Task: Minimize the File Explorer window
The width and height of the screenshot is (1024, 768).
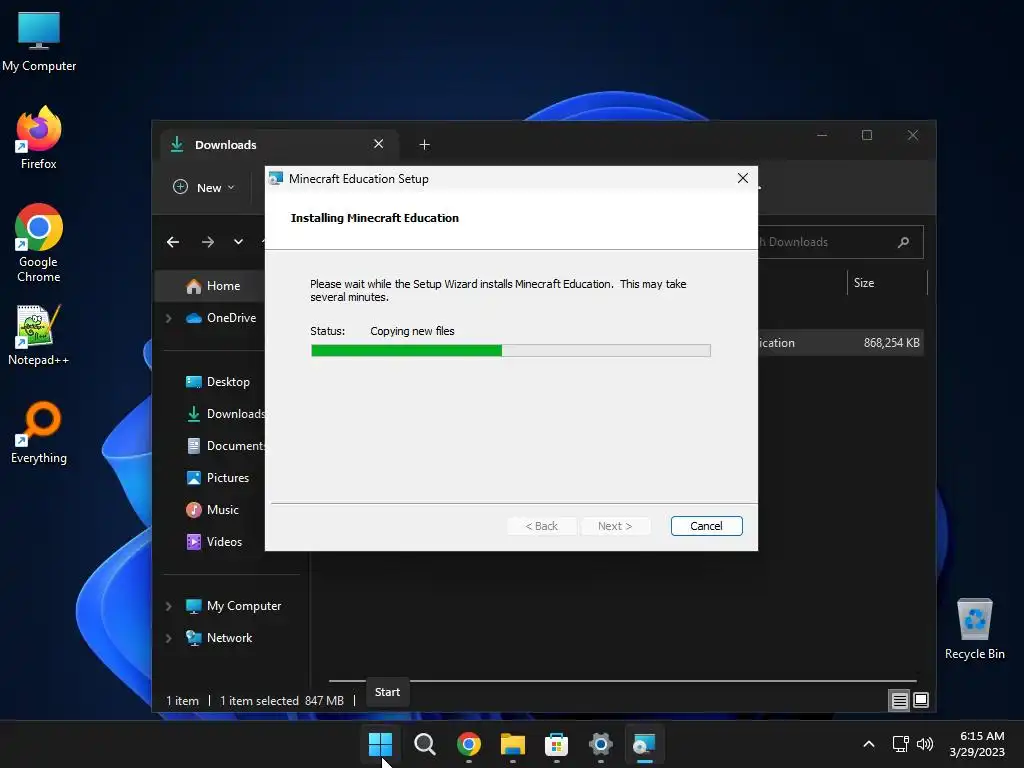Action: click(x=822, y=135)
